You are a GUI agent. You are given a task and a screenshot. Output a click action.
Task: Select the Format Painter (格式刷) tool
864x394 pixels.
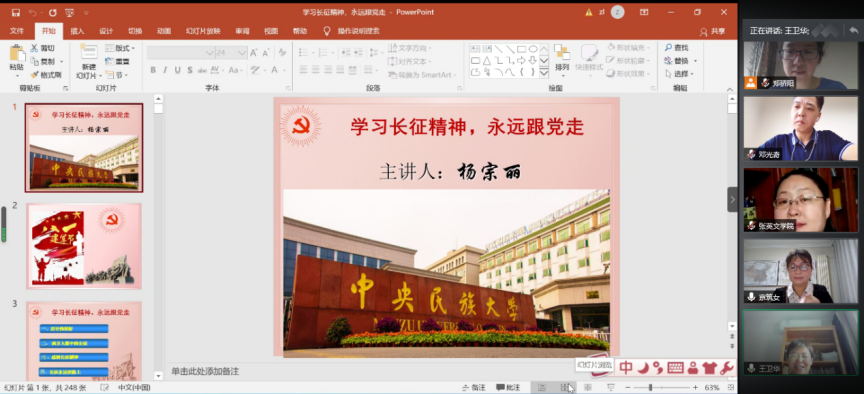pyautogui.click(x=46, y=74)
